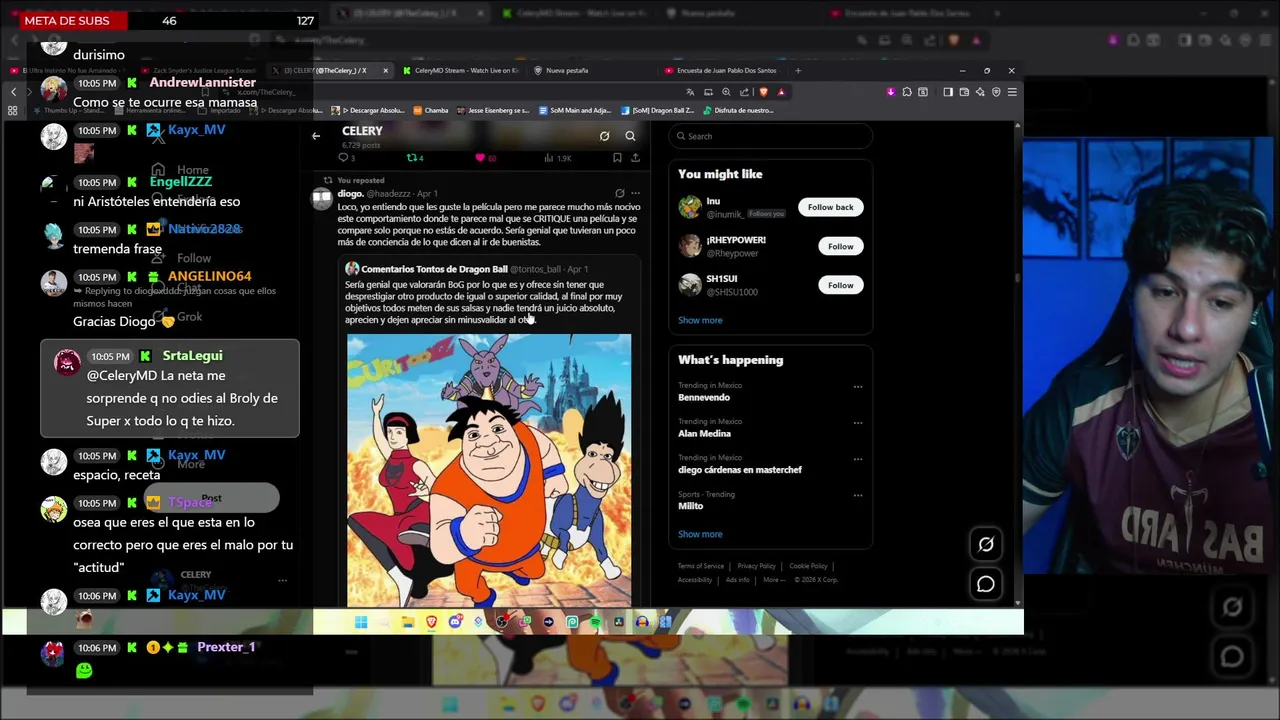Viewport: 1280px width, 720px height.
Task: Open Grok icon in CELERY profile header
Action: tap(604, 136)
